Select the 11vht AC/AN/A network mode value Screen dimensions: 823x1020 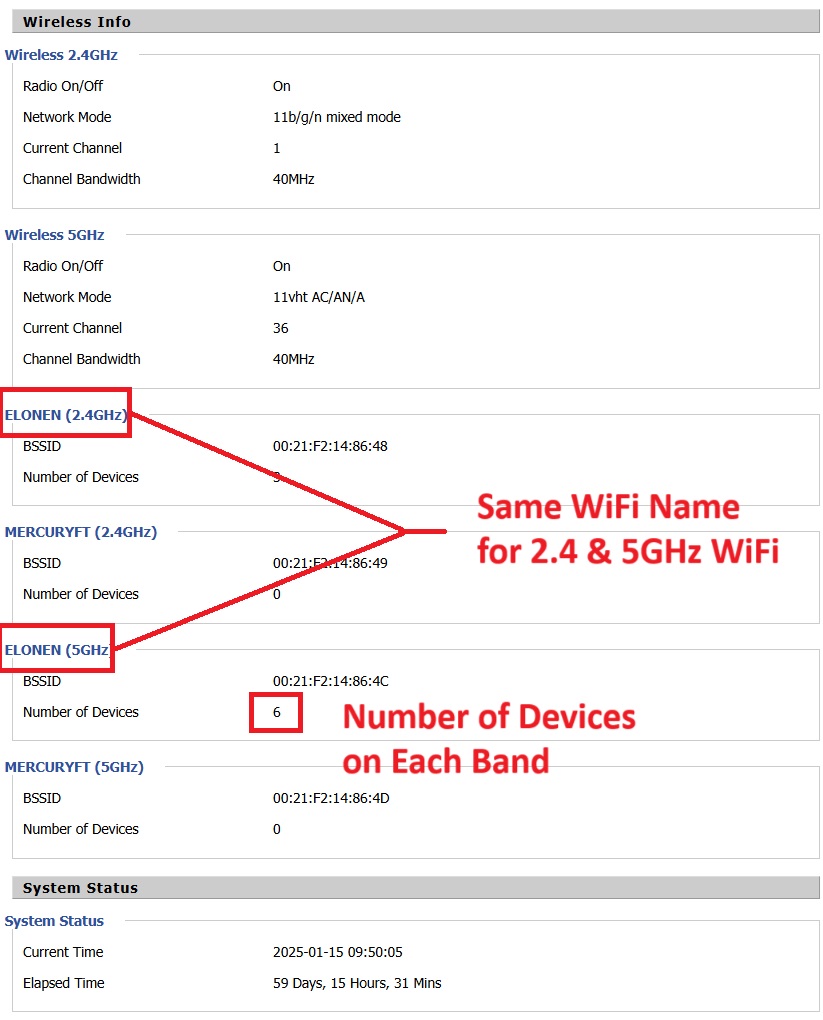coord(318,297)
